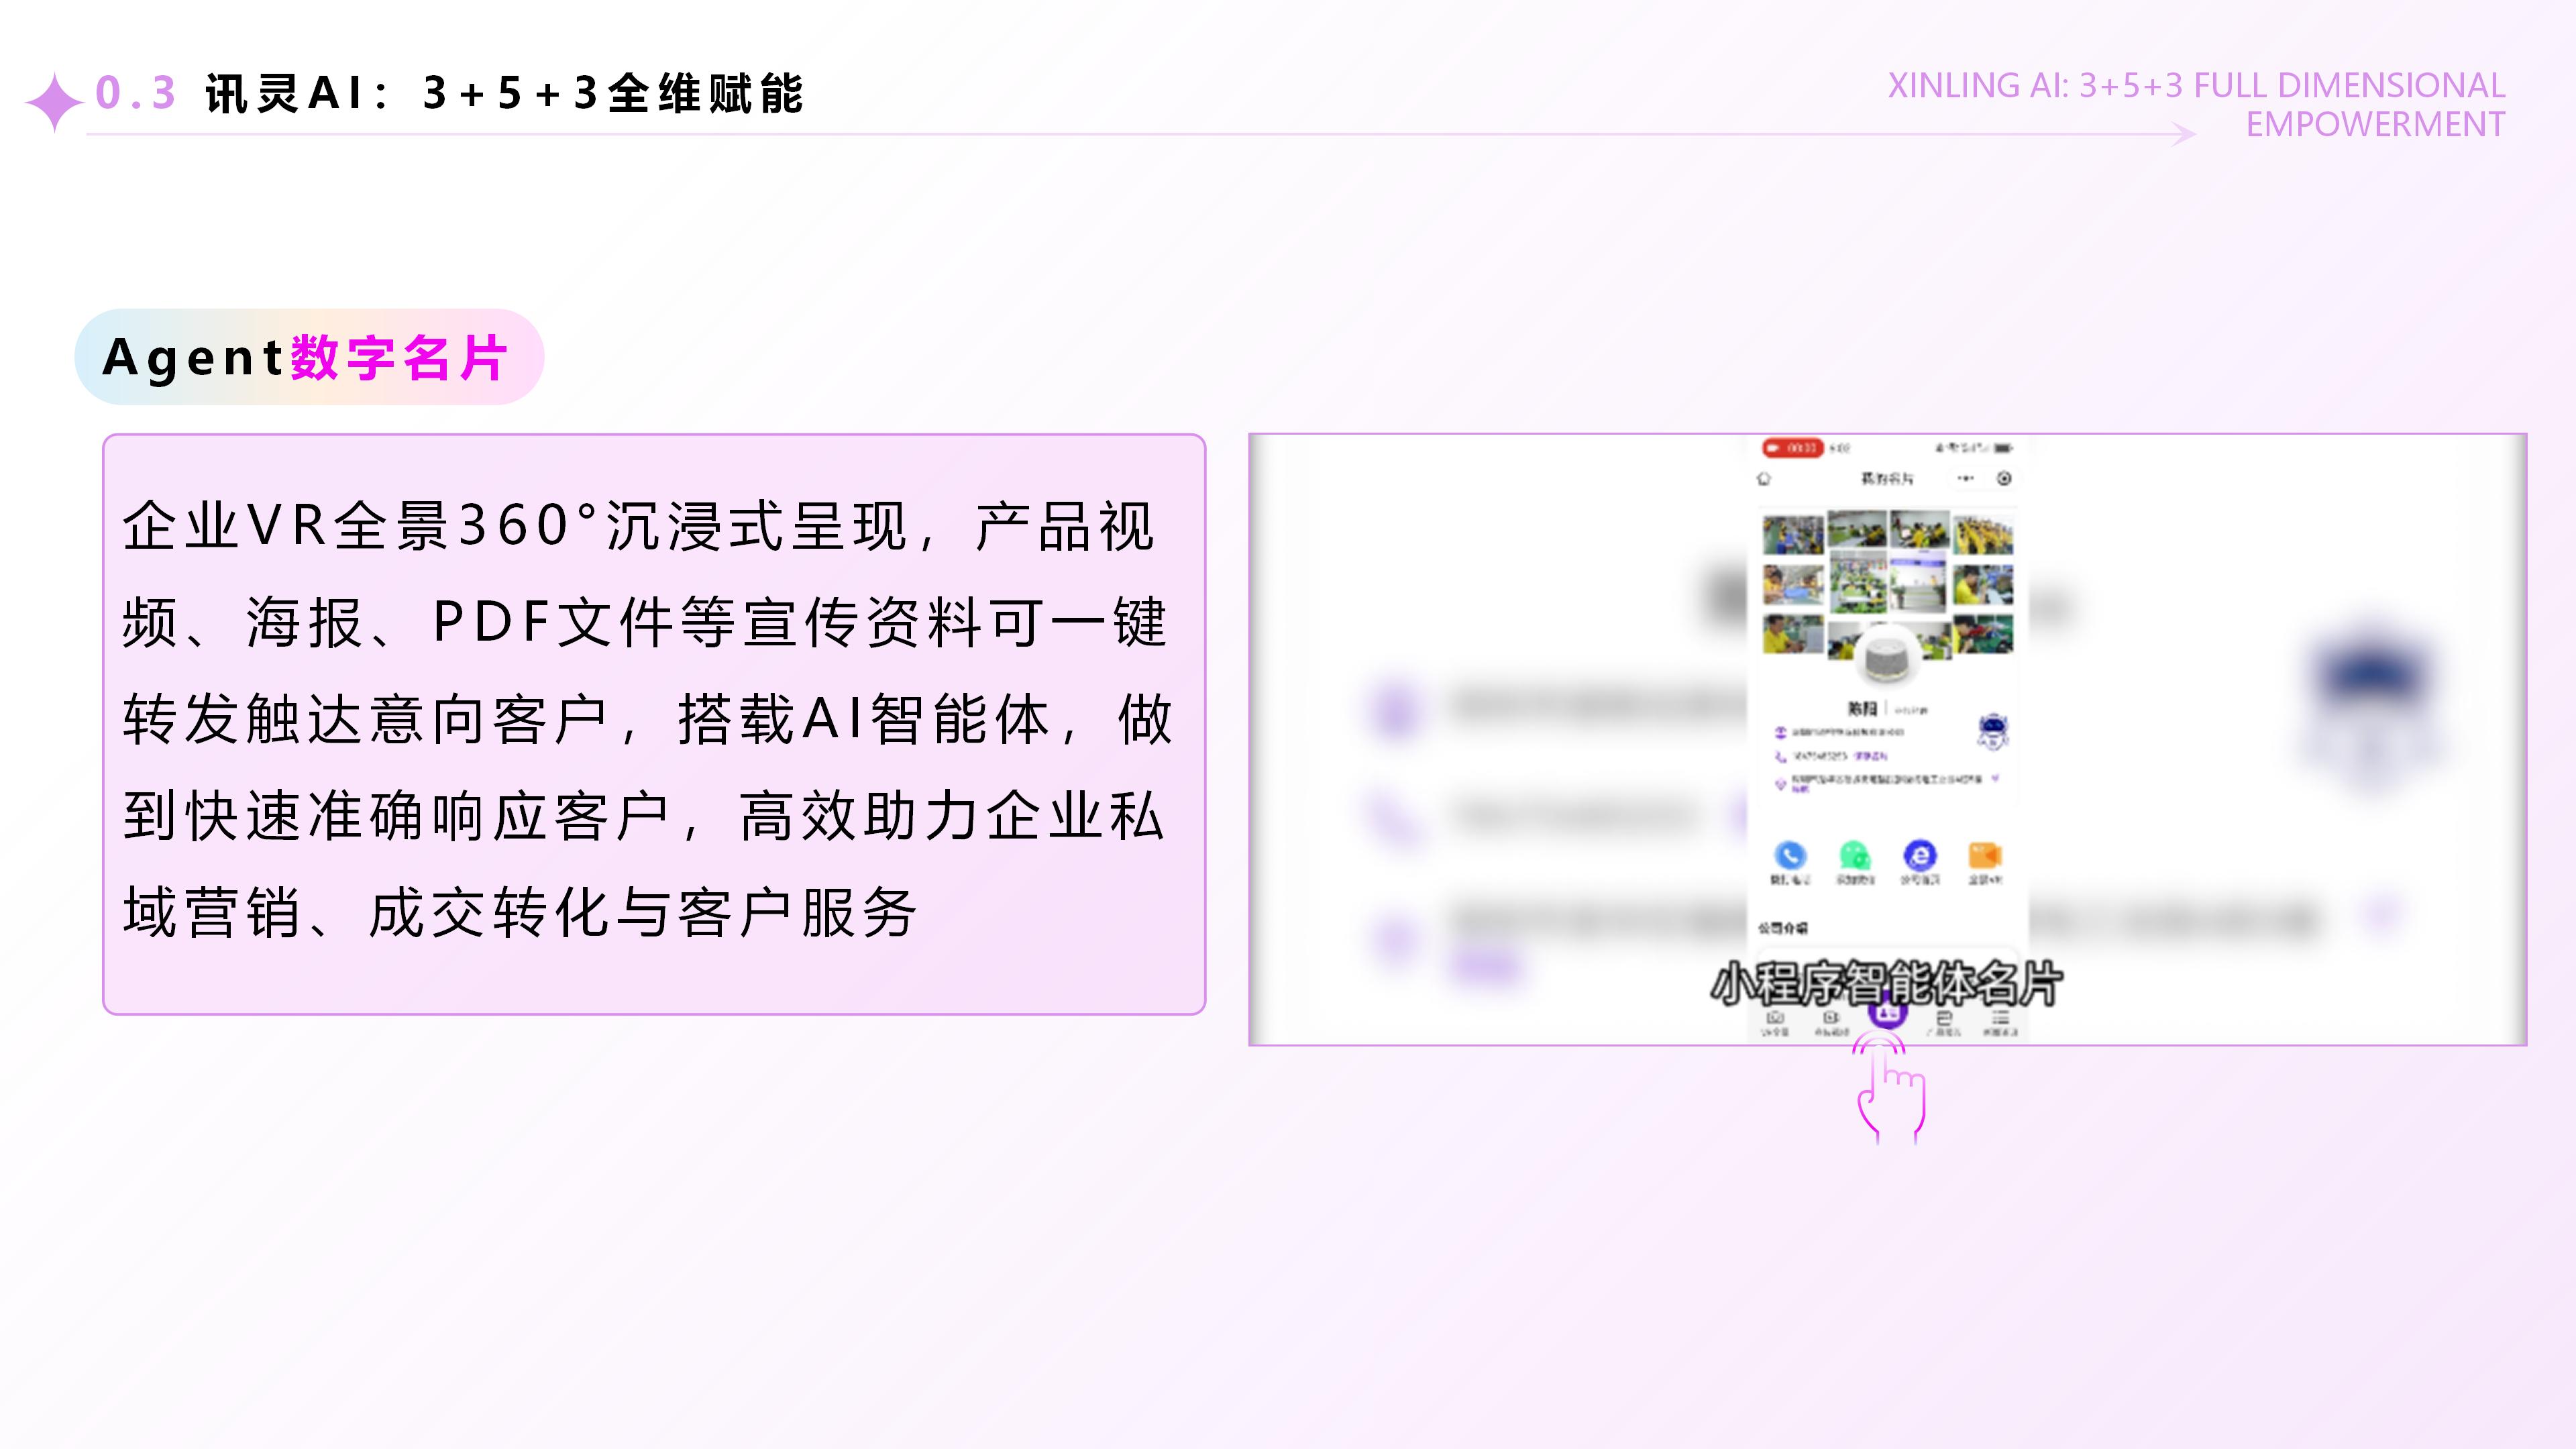Tap the green WeChat icon
The height and width of the screenshot is (1449, 2576).
(x=1855, y=855)
